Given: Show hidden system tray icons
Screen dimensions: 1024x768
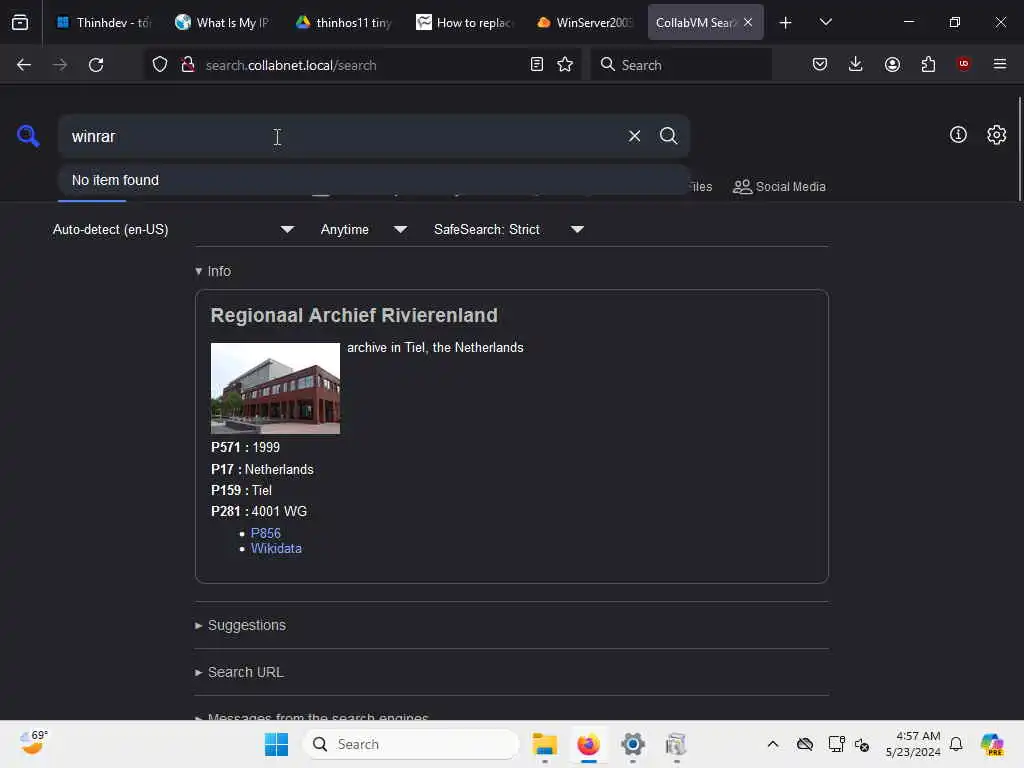Looking at the screenshot, I should (x=773, y=744).
